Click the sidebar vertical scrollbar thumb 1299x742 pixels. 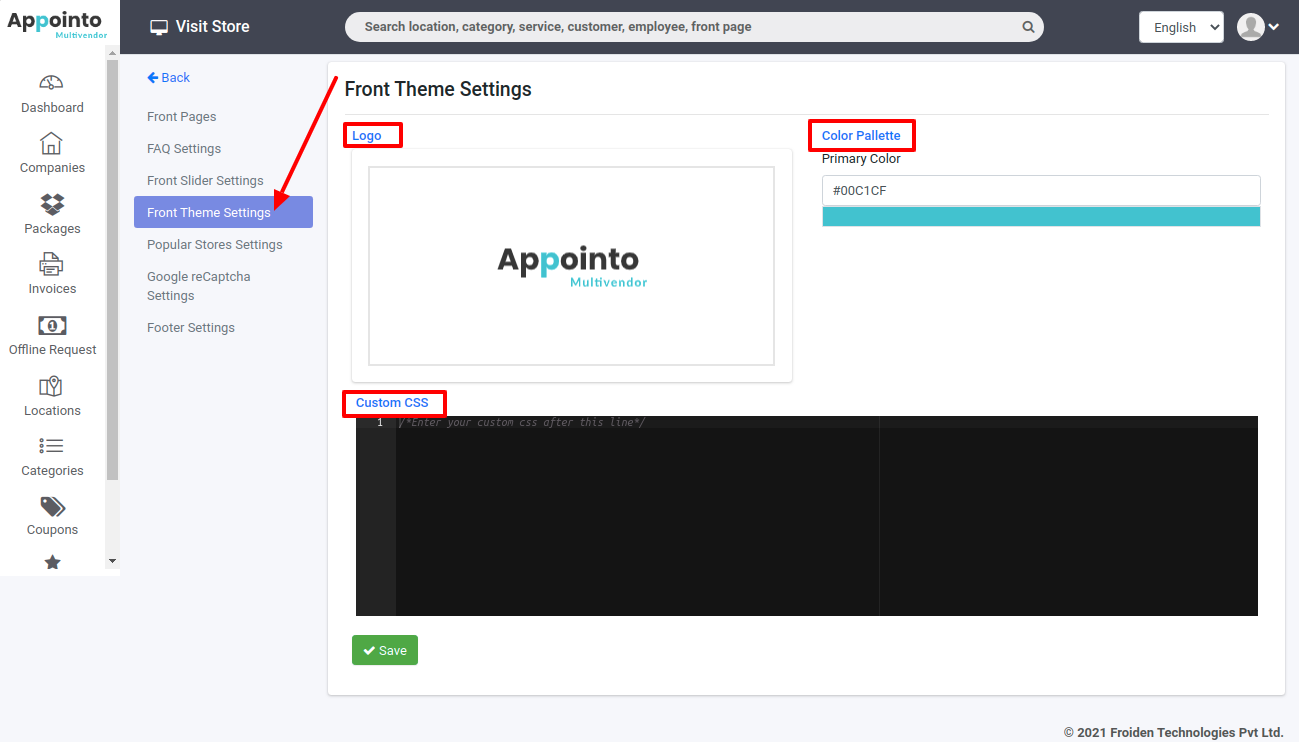(x=112, y=270)
